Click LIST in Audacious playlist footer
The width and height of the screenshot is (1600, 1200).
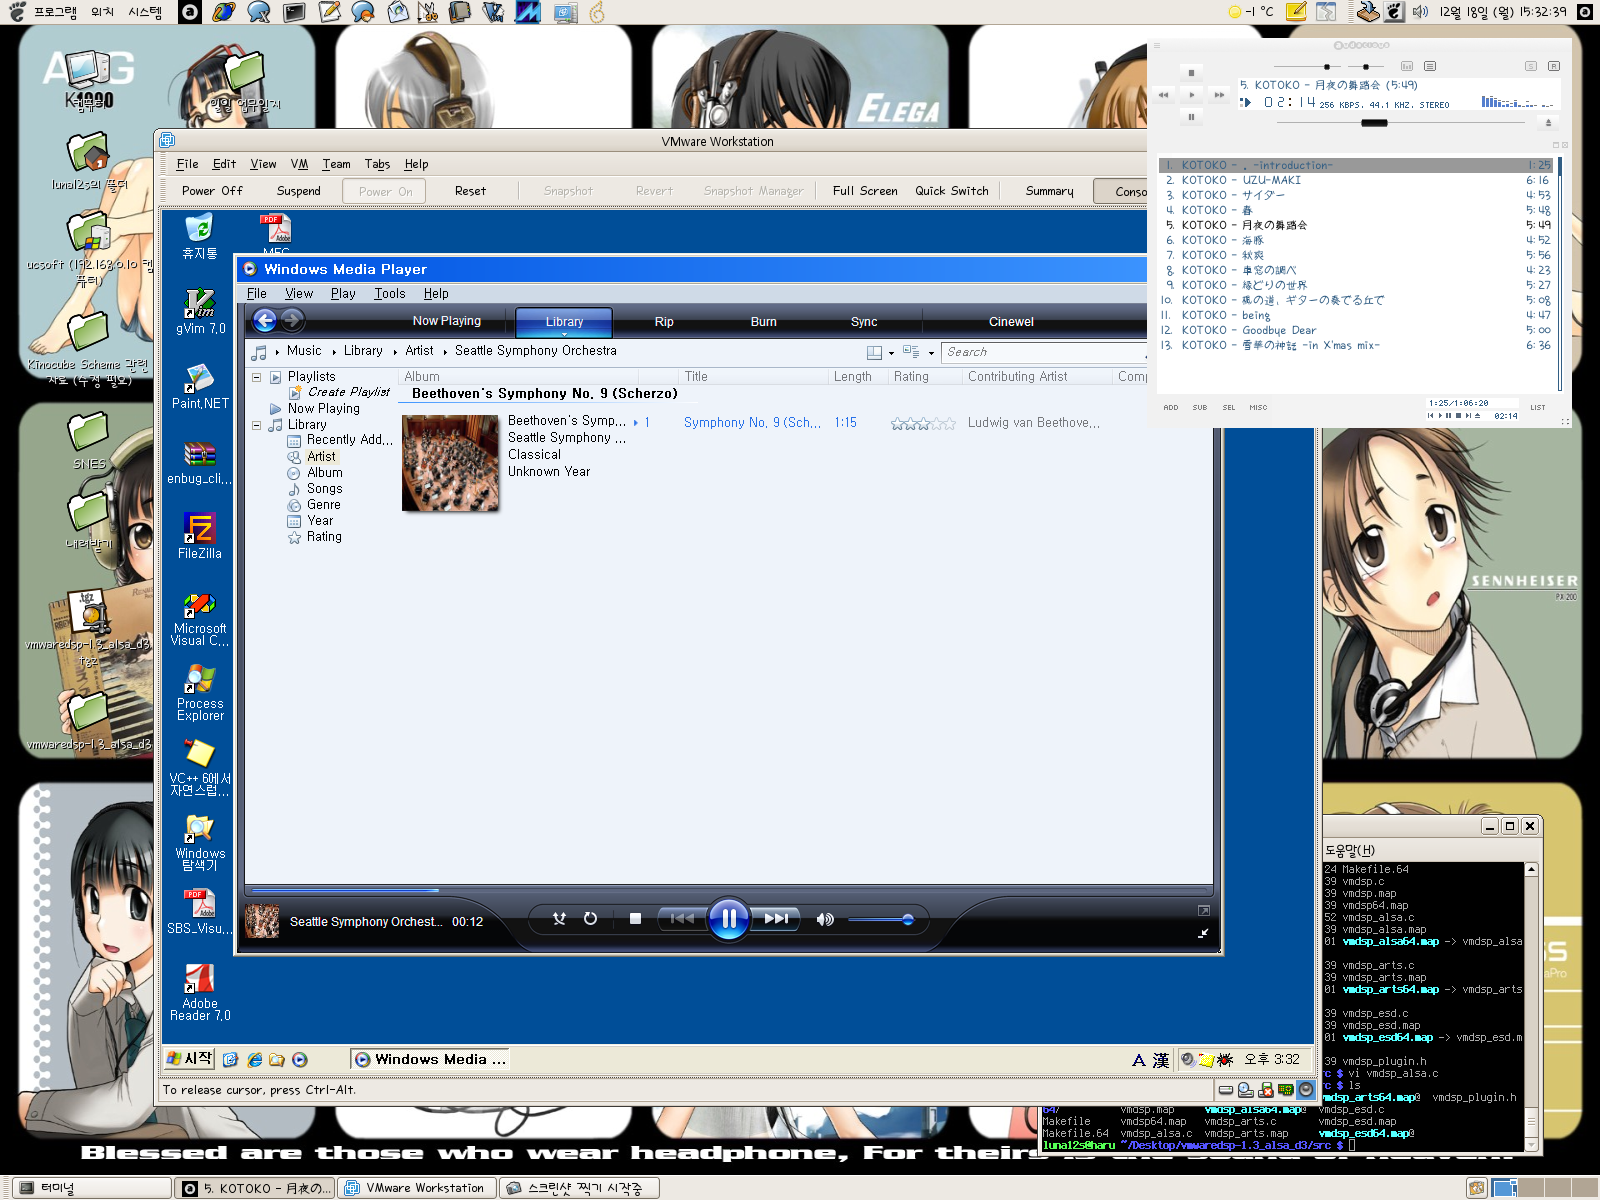click(1538, 408)
